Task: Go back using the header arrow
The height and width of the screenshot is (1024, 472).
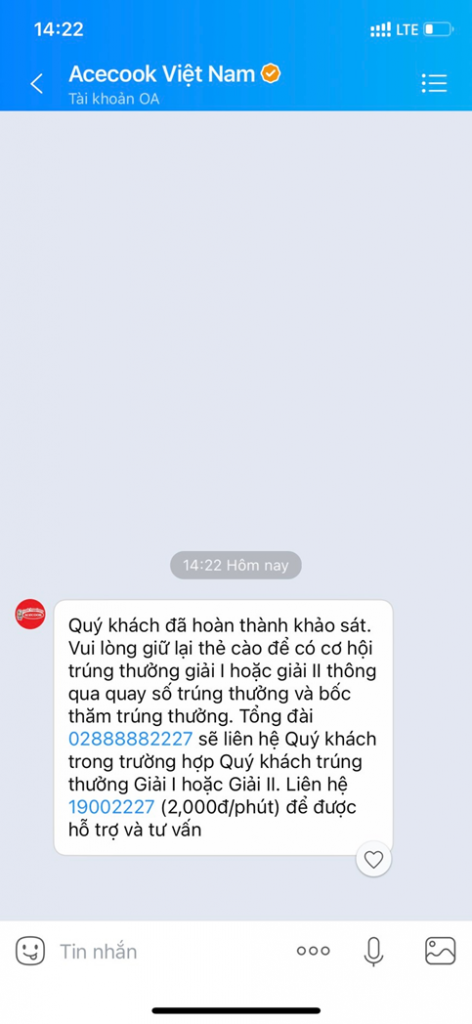Action: click(x=37, y=84)
